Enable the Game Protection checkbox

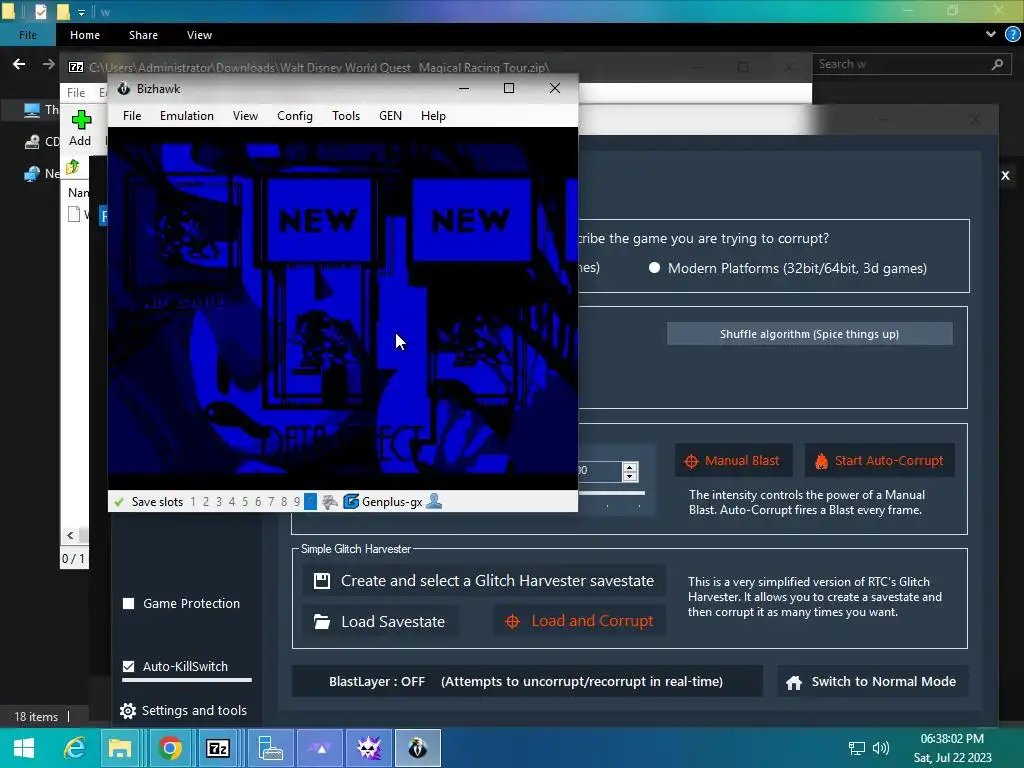(x=129, y=603)
